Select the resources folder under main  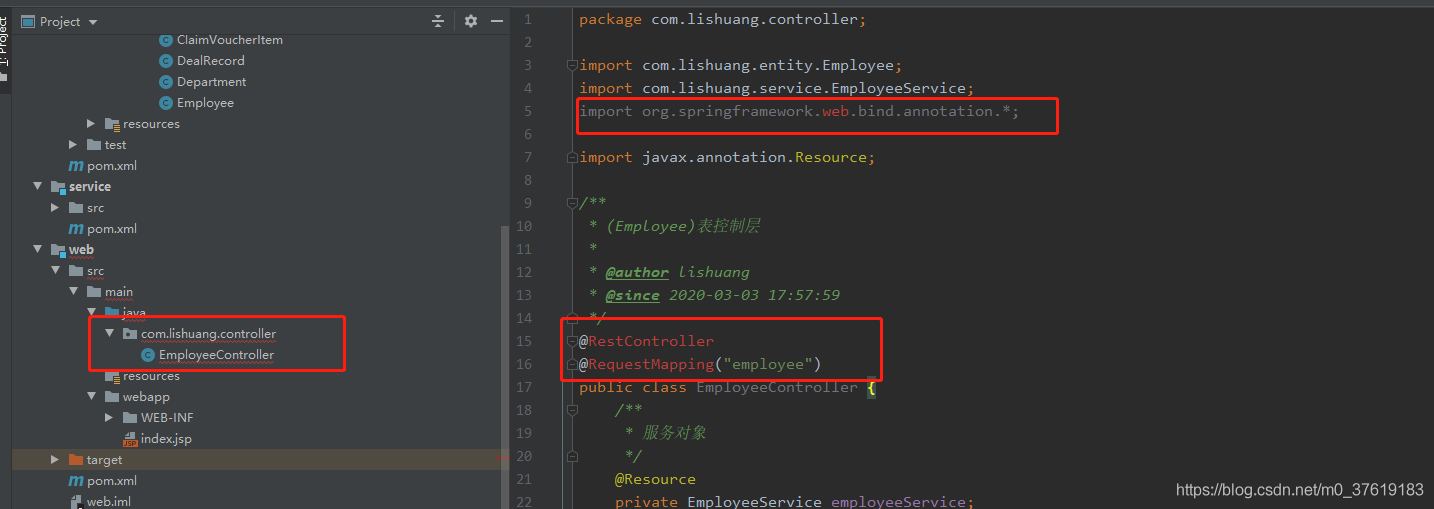pyautogui.click(x=151, y=376)
